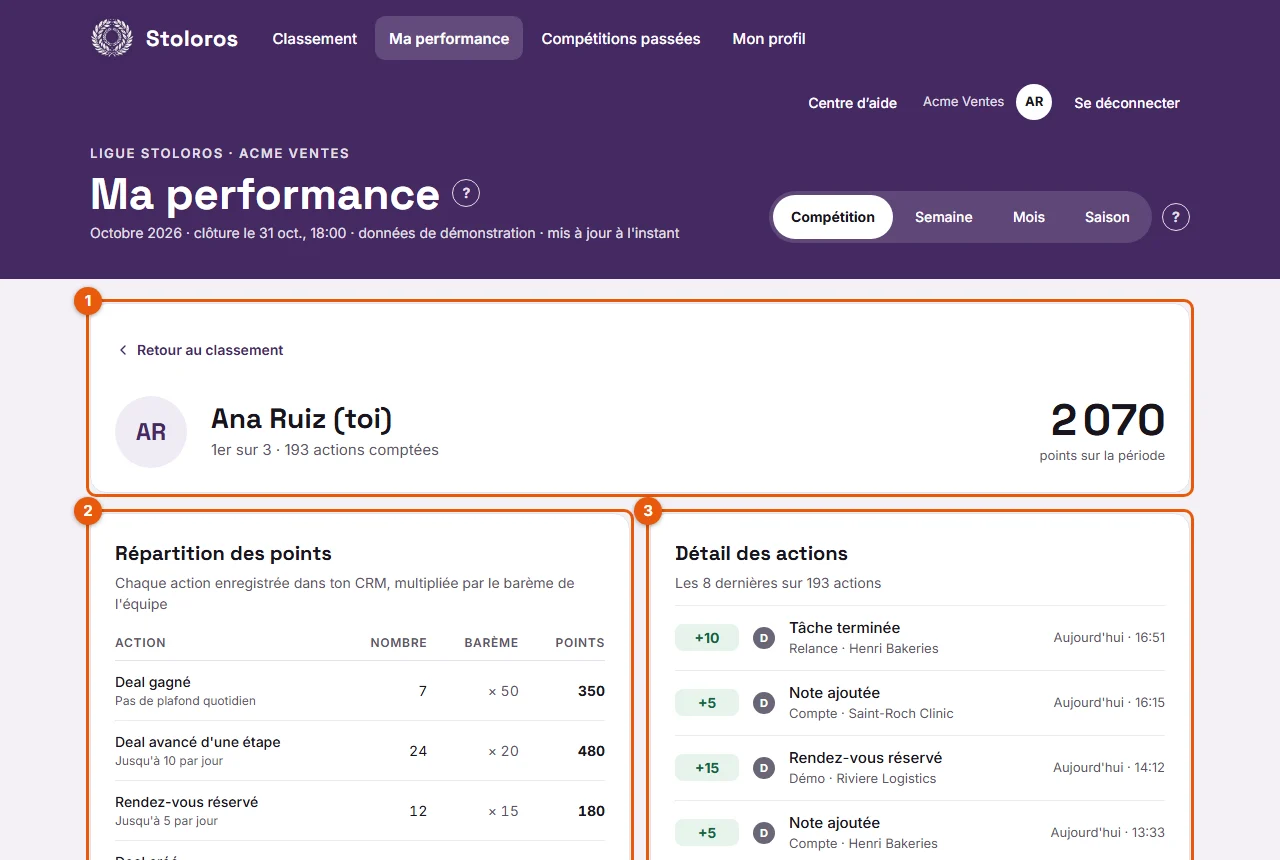Go to Compétitions passées

[621, 38]
